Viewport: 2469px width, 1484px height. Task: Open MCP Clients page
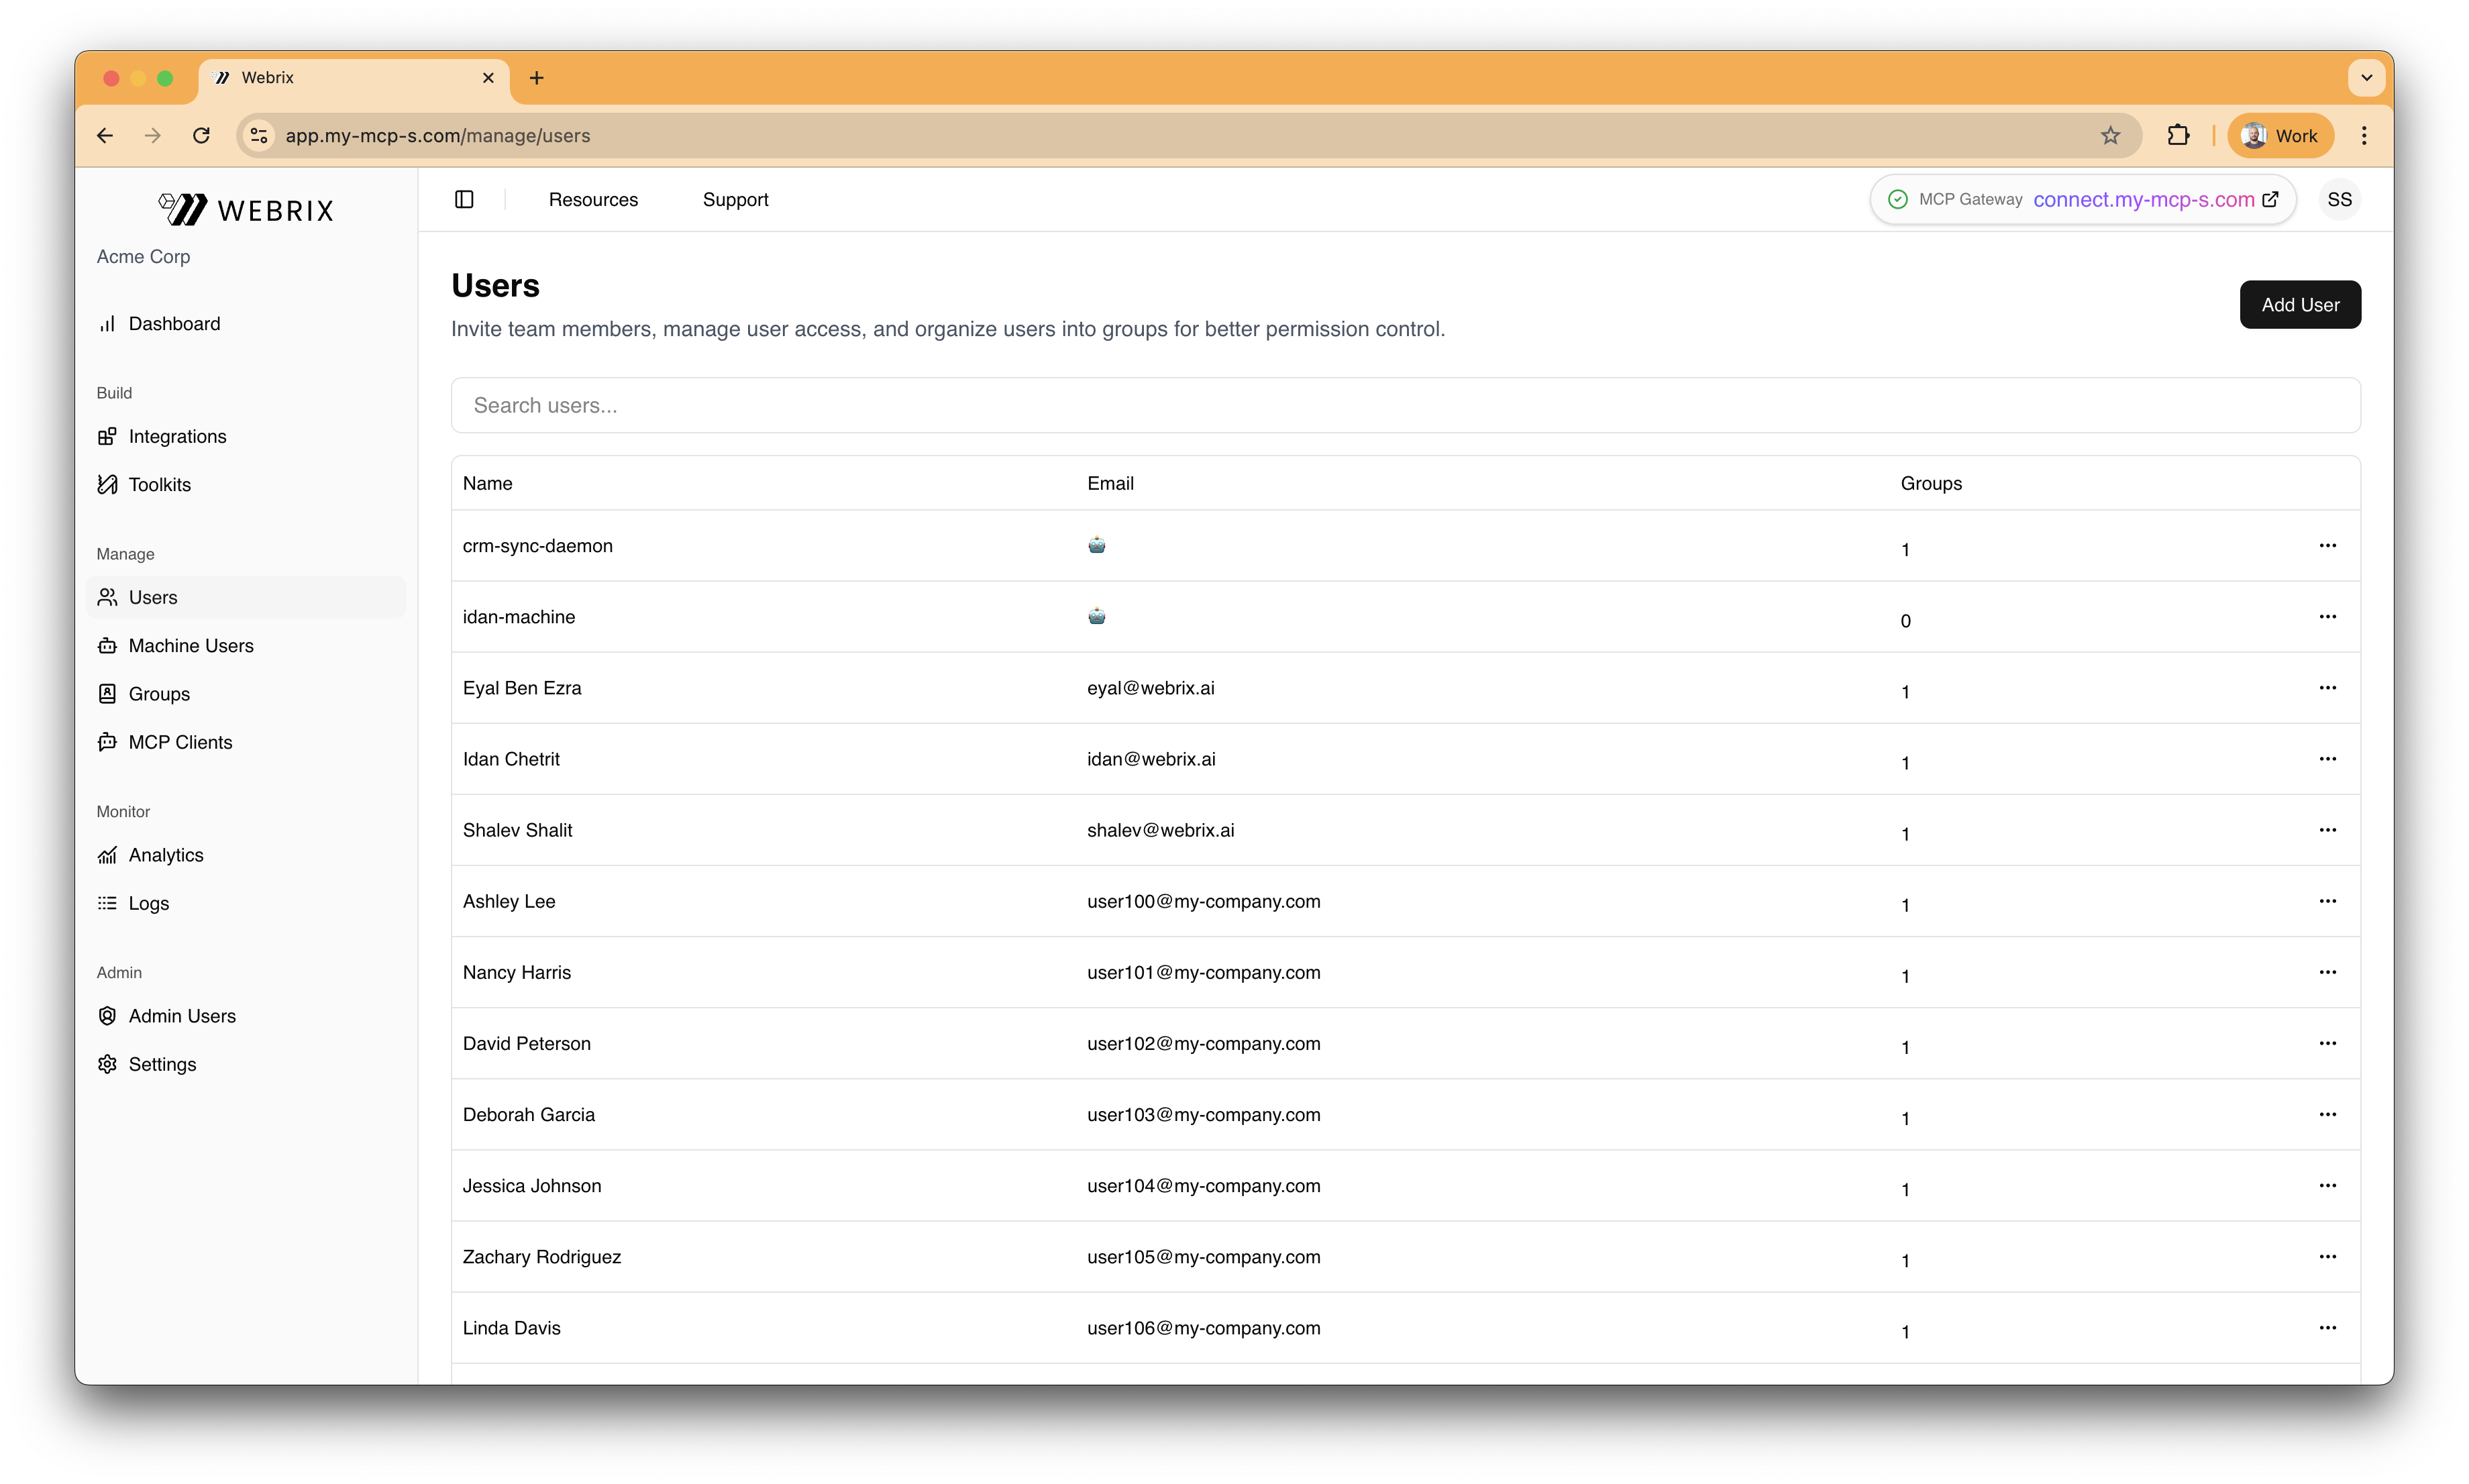(x=180, y=742)
